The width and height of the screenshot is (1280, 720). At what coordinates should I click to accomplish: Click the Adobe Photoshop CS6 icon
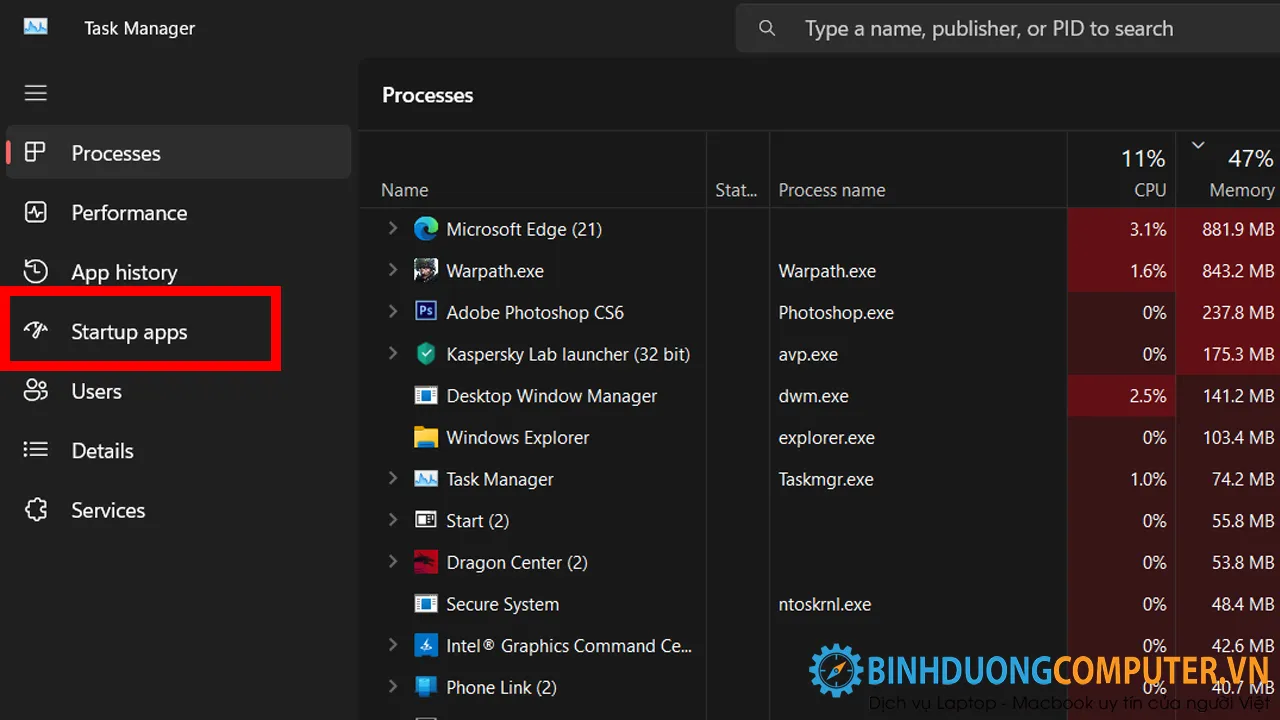pyautogui.click(x=426, y=312)
